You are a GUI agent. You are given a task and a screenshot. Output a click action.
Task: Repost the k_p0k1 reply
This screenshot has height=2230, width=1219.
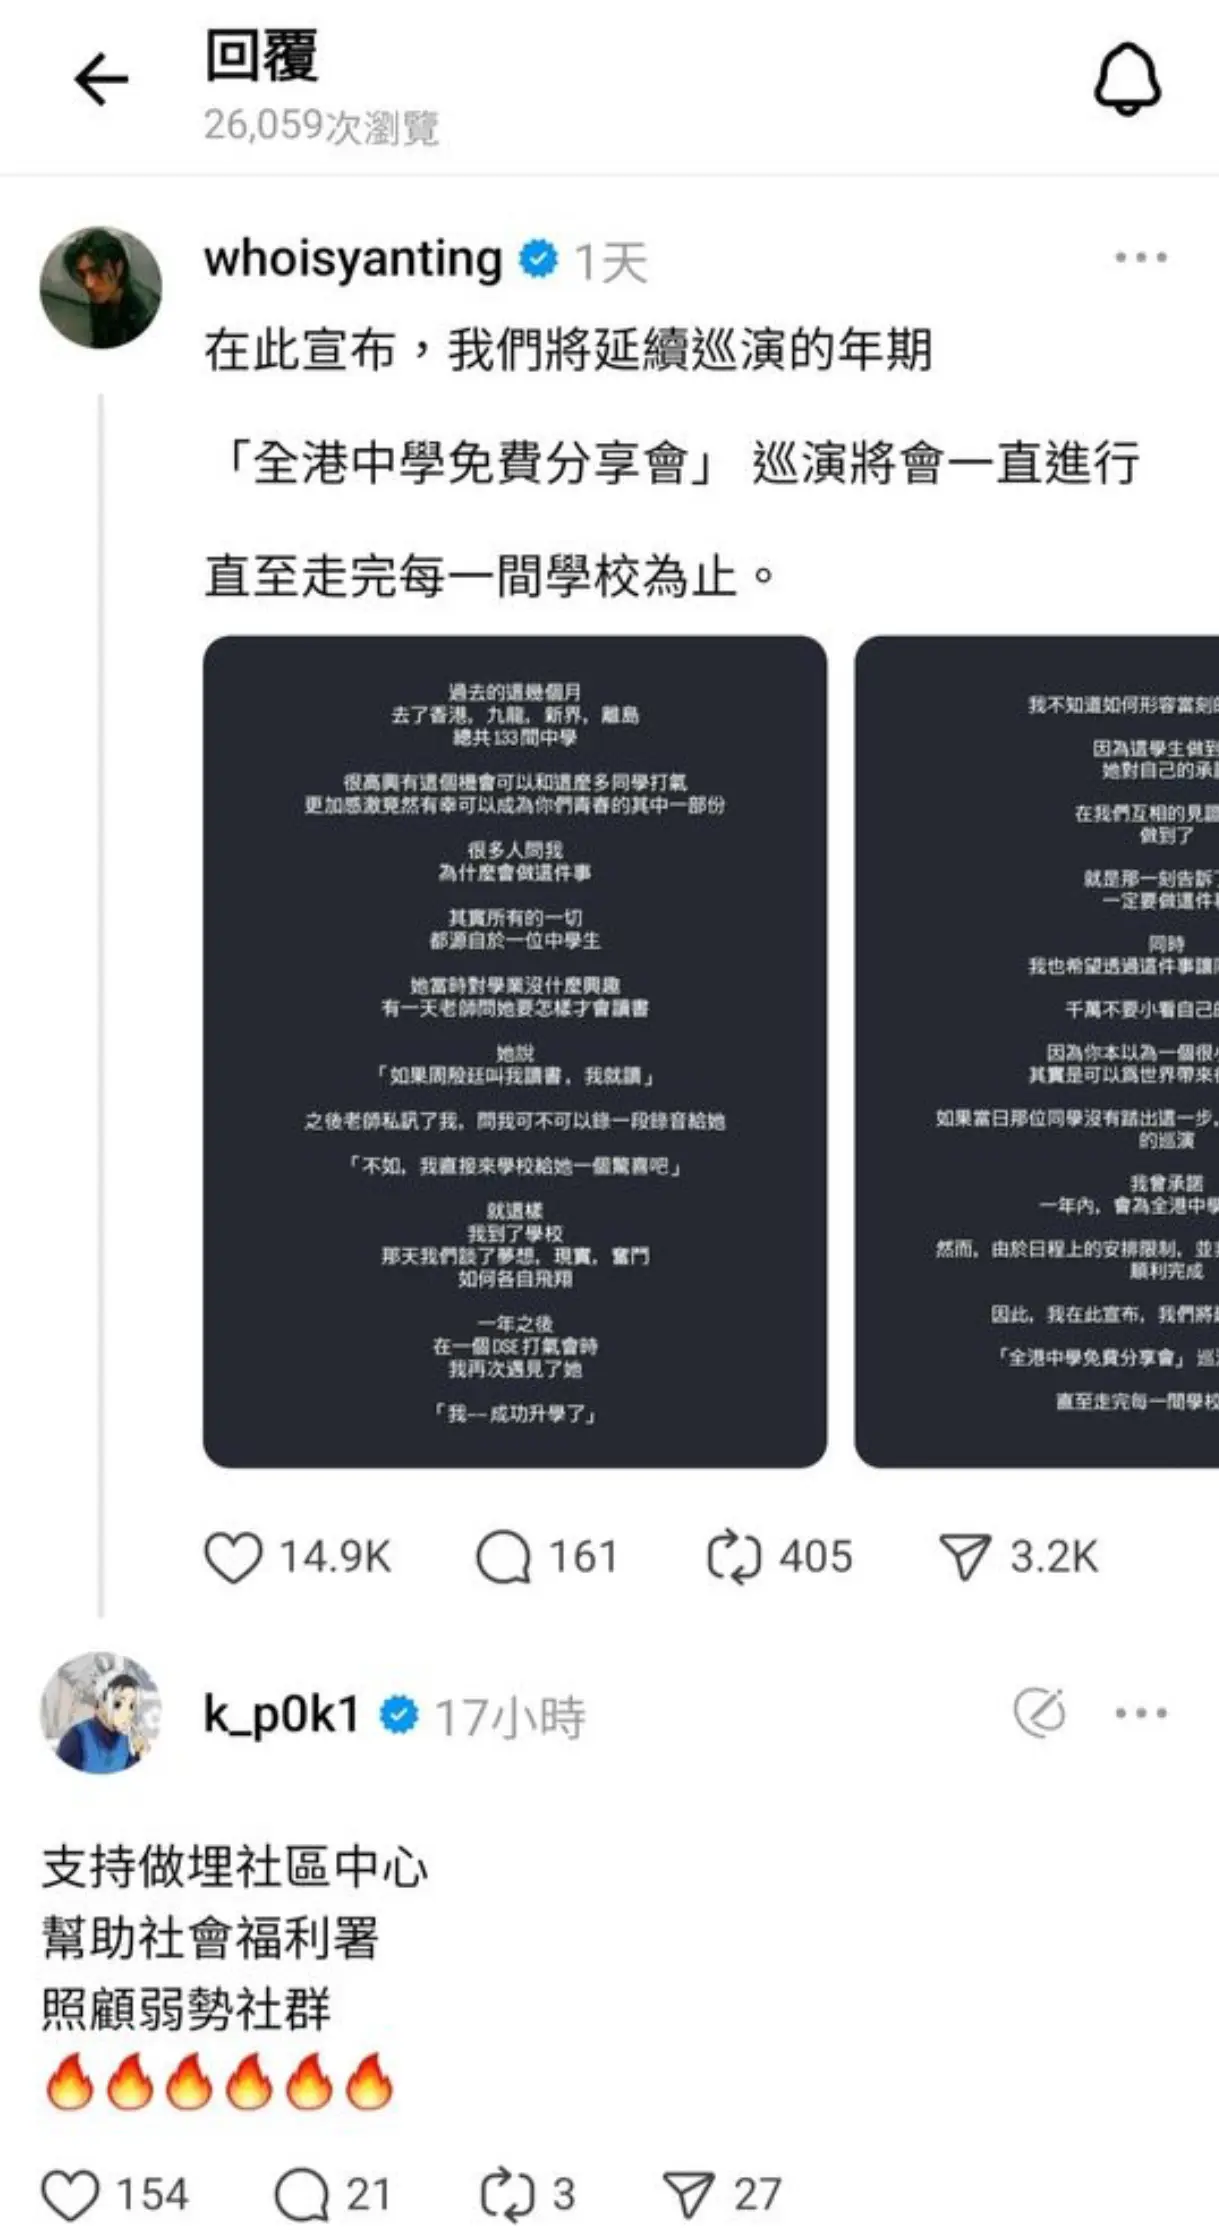pyautogui.click(x=508, y=2195)
